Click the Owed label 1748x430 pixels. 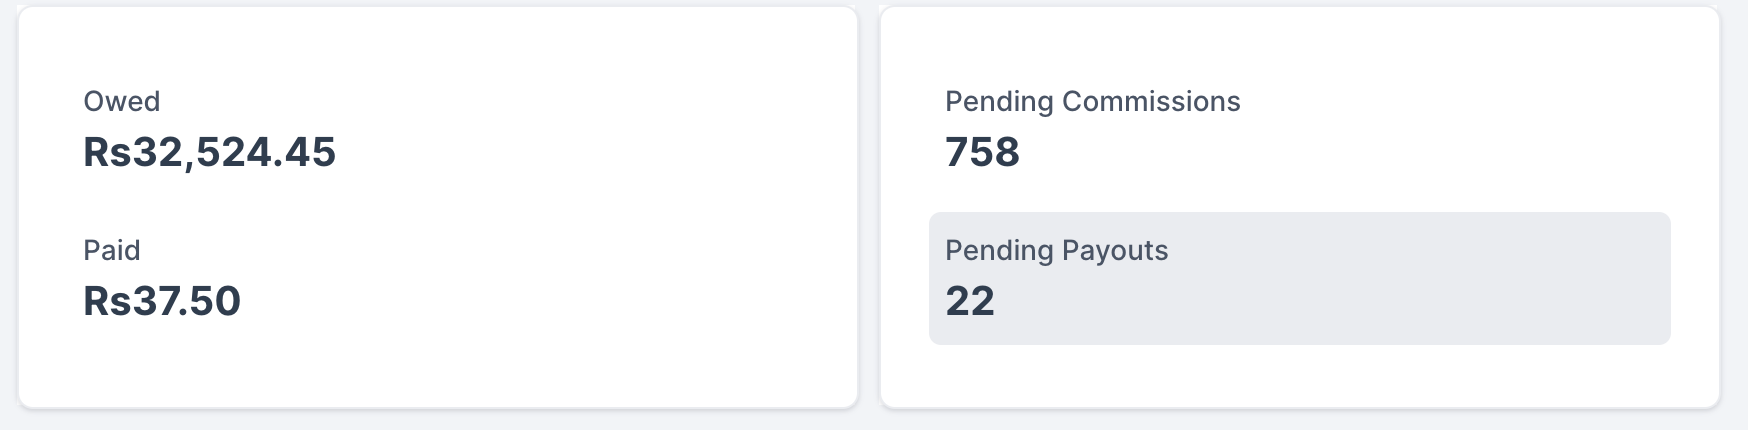tap(121, 102)
